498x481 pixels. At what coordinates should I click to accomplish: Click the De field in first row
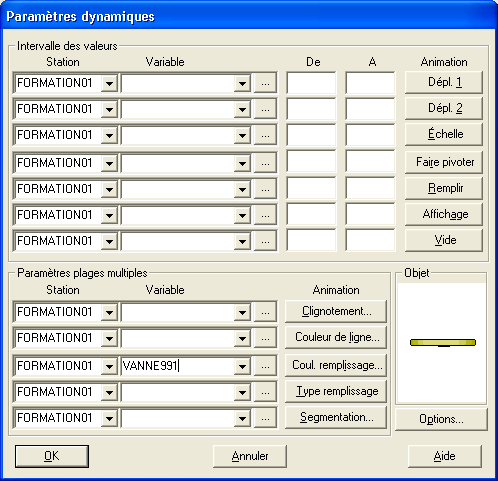pos(312,83)
